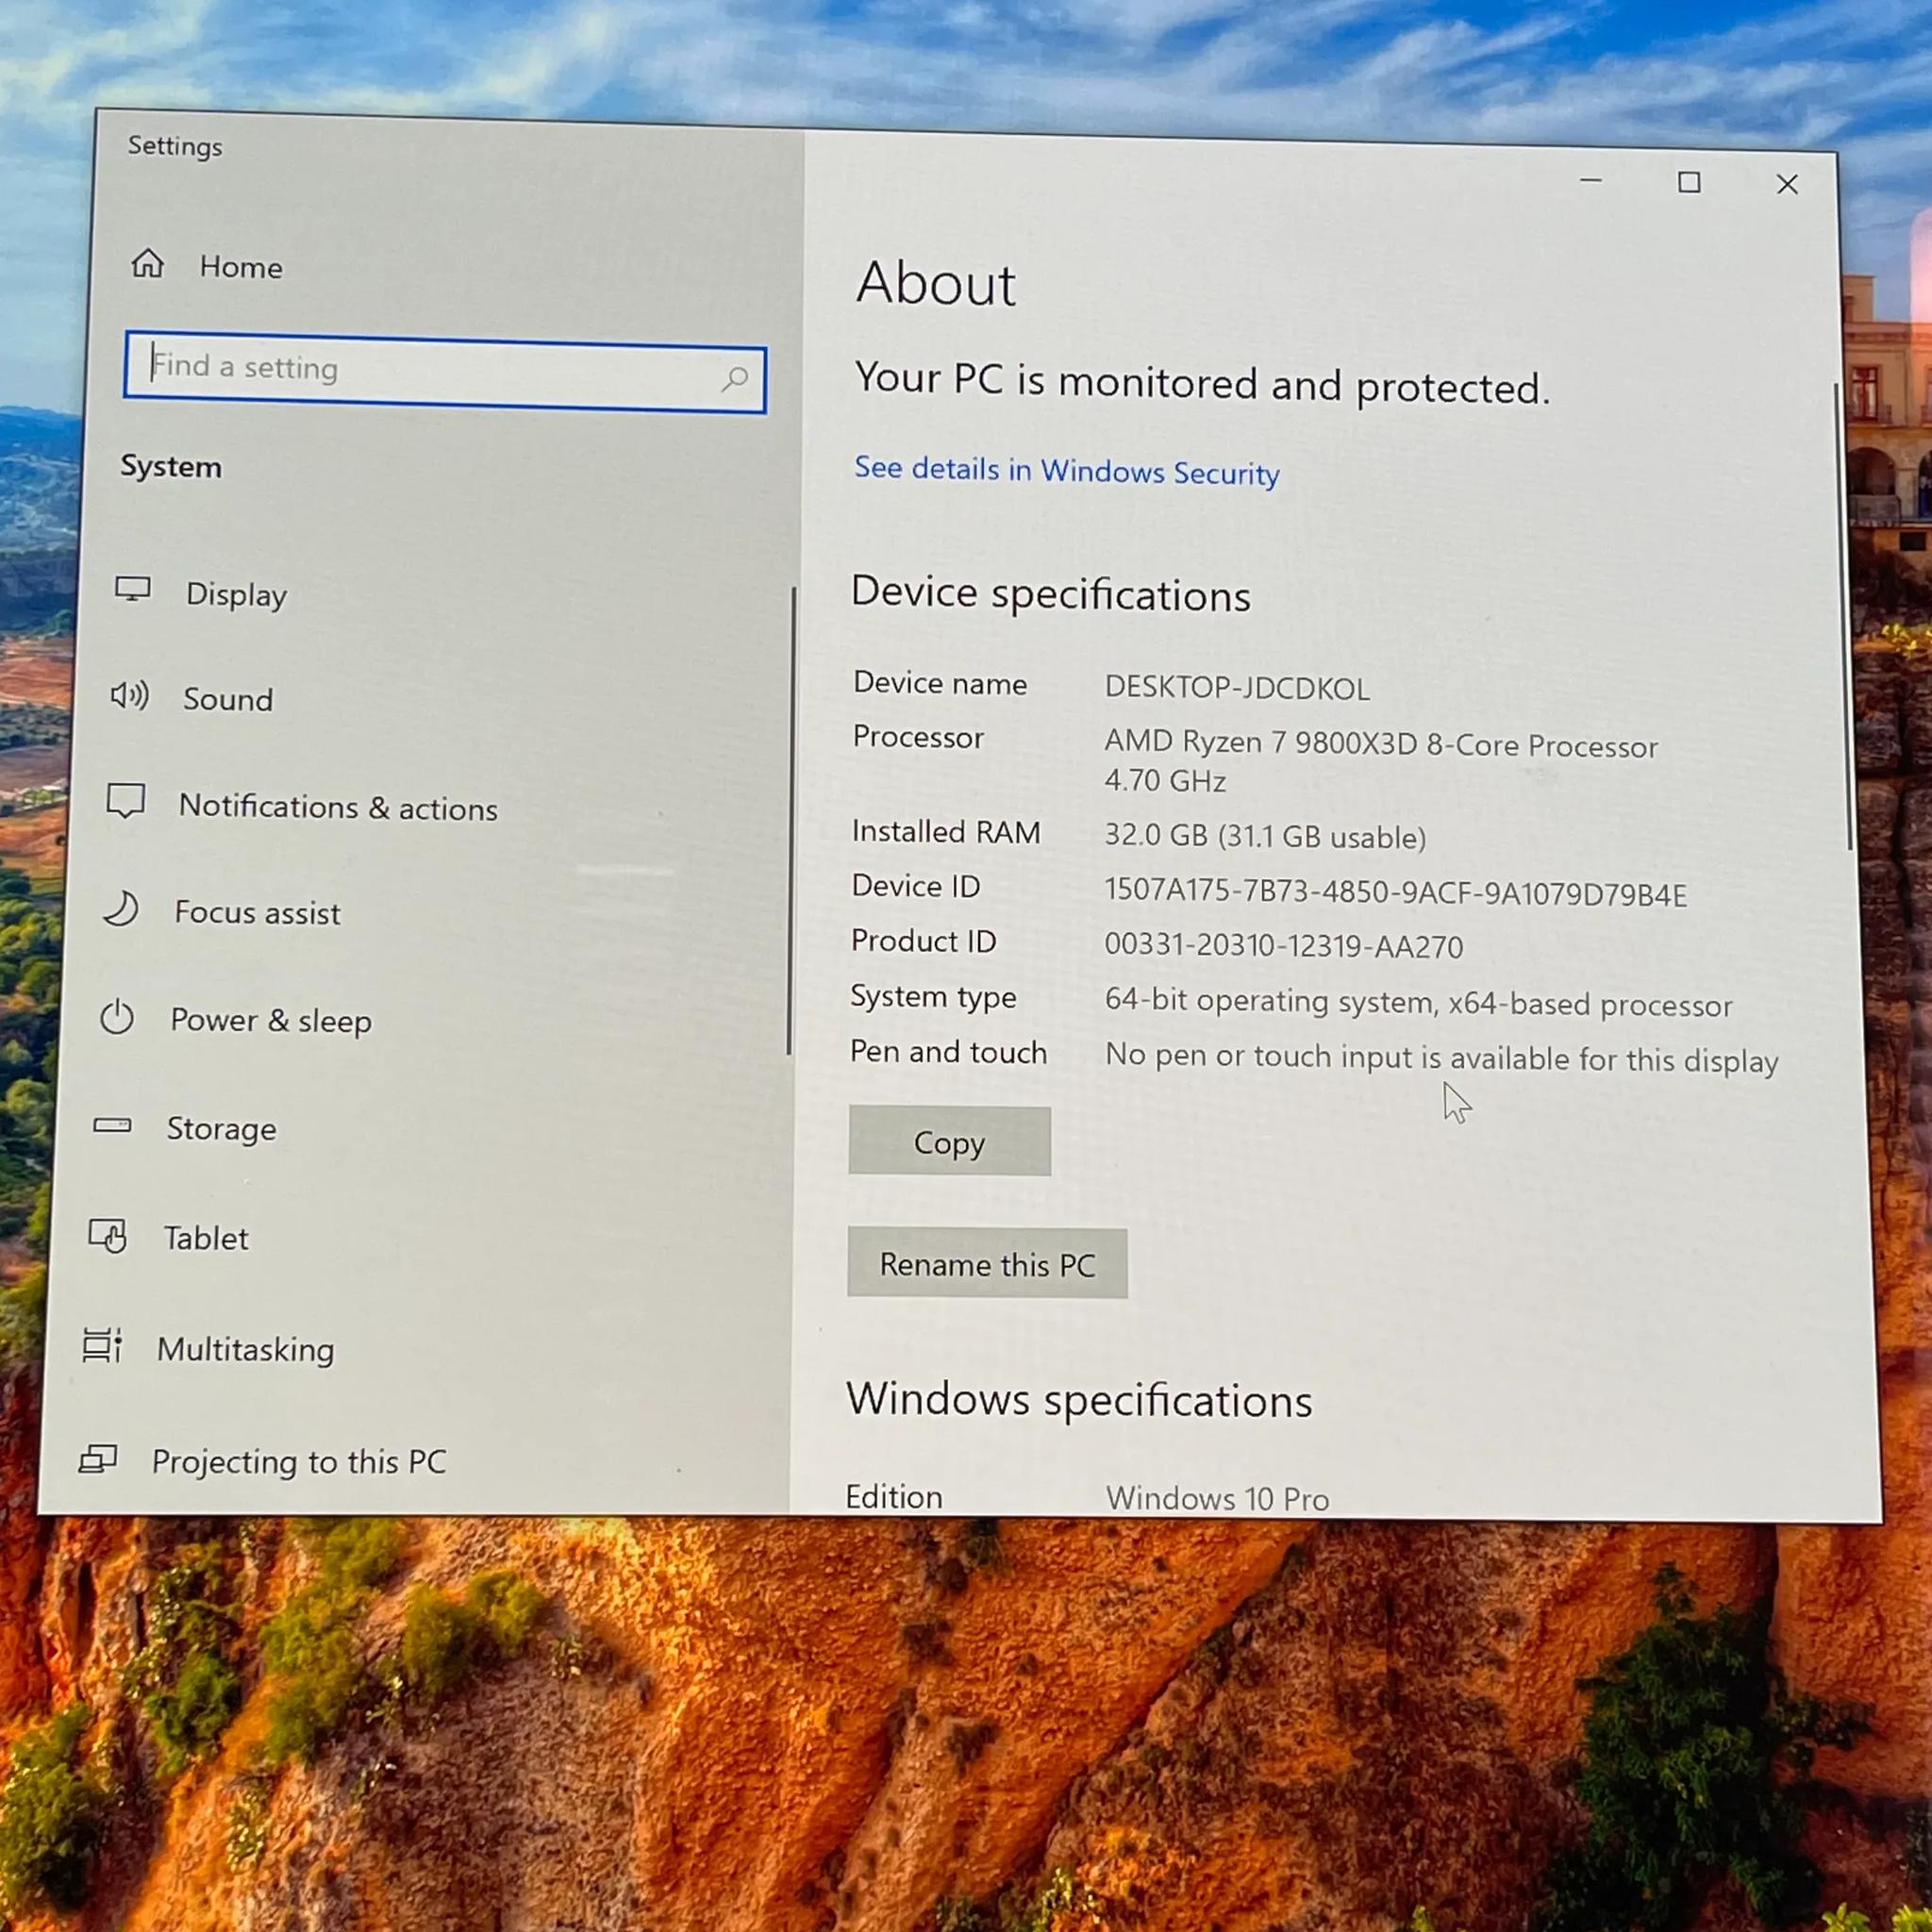Click the Rename this PC button

[x=987, y=1264]
